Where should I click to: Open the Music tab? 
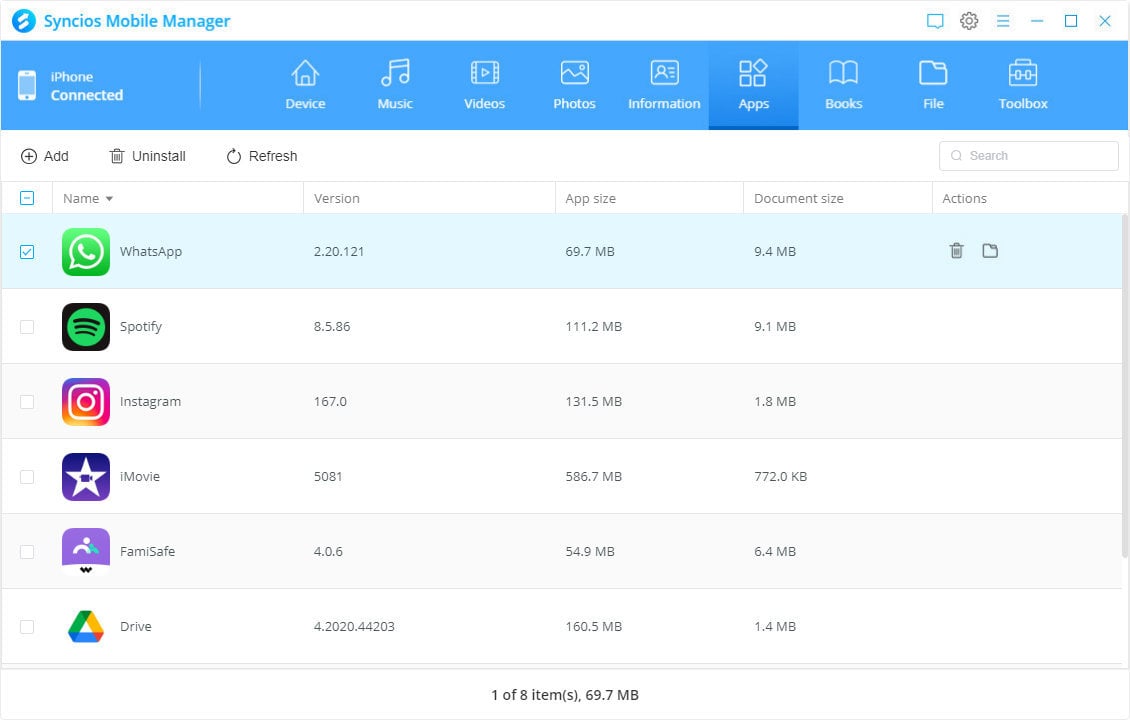coord(395,85)
